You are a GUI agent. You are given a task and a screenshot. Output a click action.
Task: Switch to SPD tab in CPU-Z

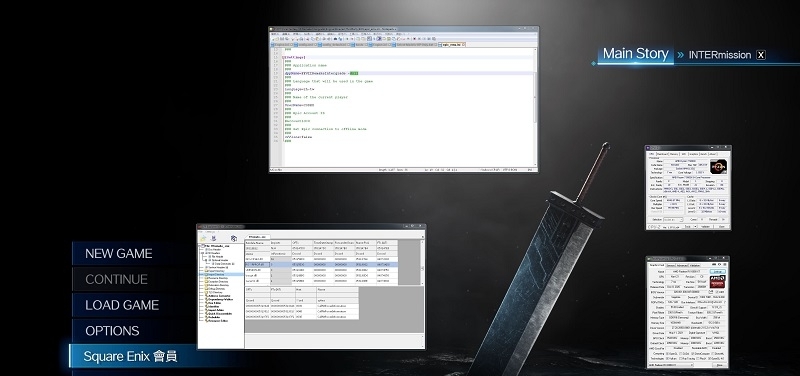click(x=684, y=154)
